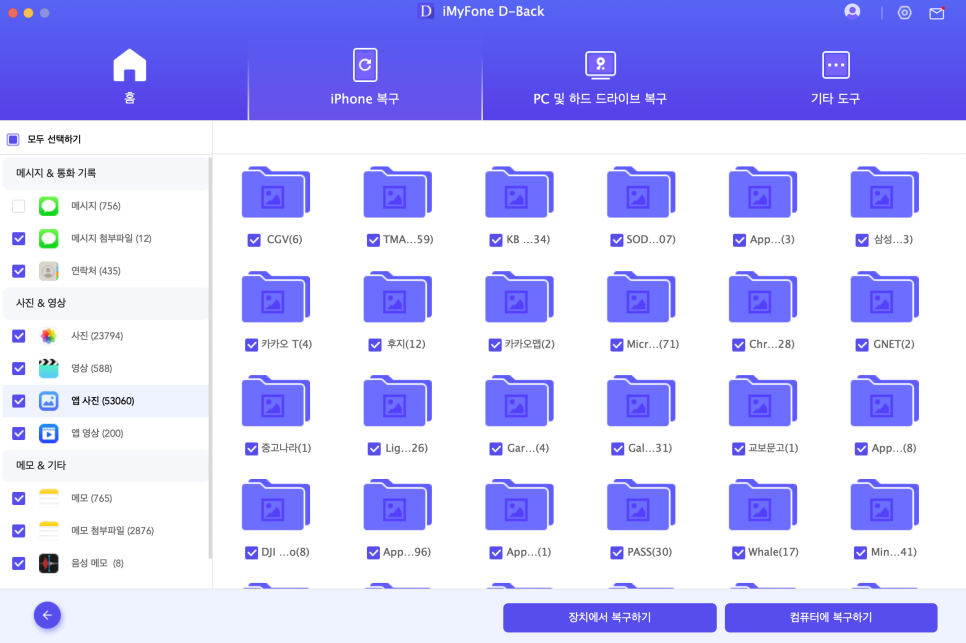Viewport: 966px width, 643px height.
Task: Toggle the 모두 선택하기 checkbox
Action: click(13, 139)
